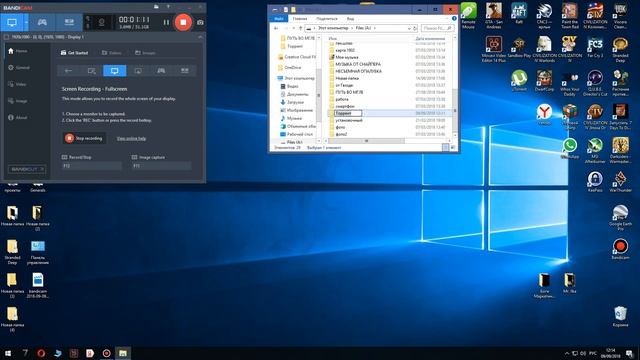The image size is (640, 360).
Task: Switch Explorer to large icons view button
Action: click(453, 147)
